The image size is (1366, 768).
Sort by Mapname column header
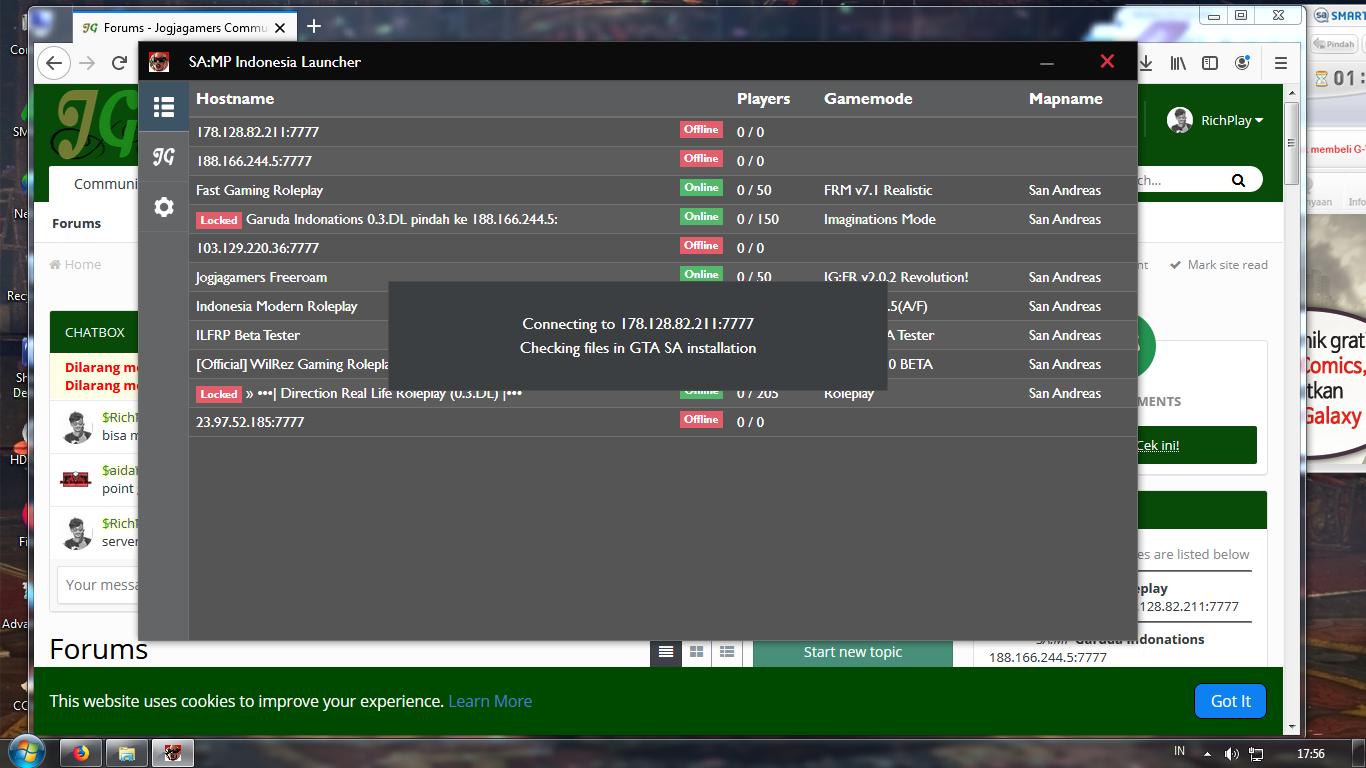pyautogui.click(x=1066, y=99)
